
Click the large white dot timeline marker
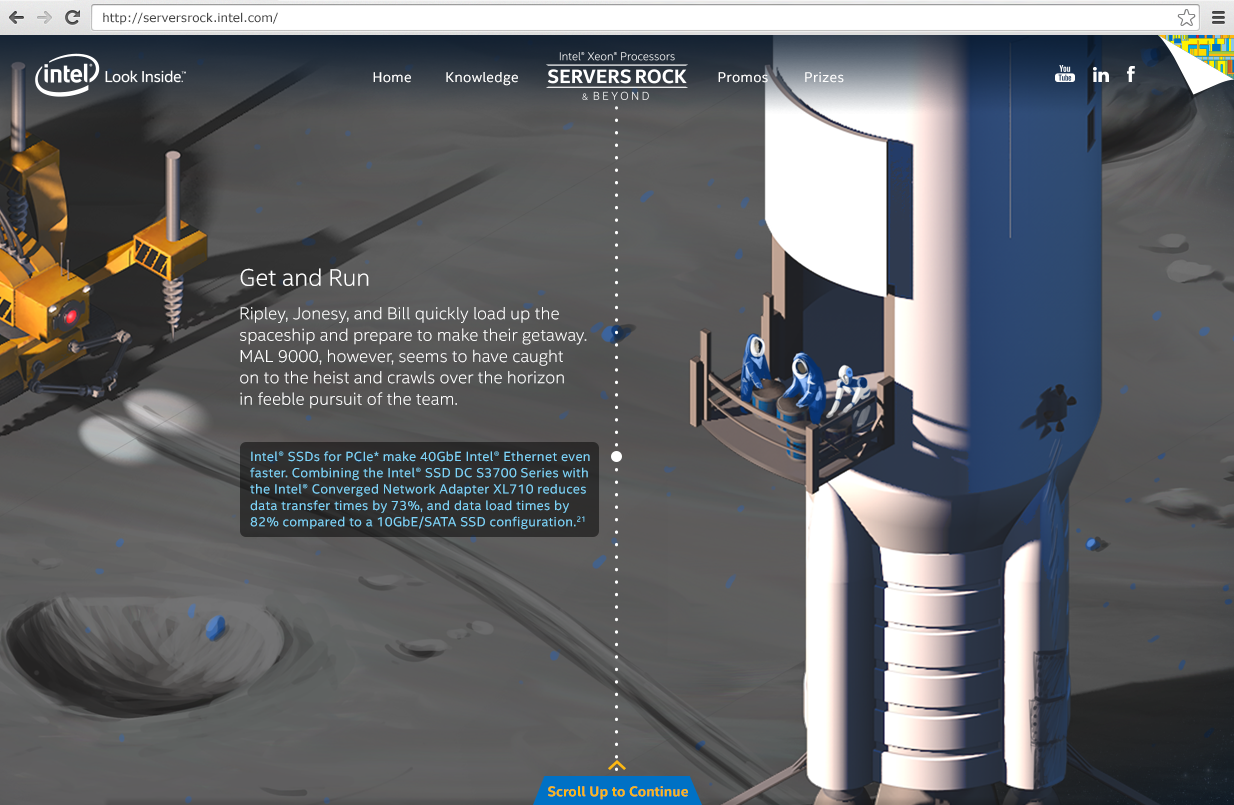point(617,456)
